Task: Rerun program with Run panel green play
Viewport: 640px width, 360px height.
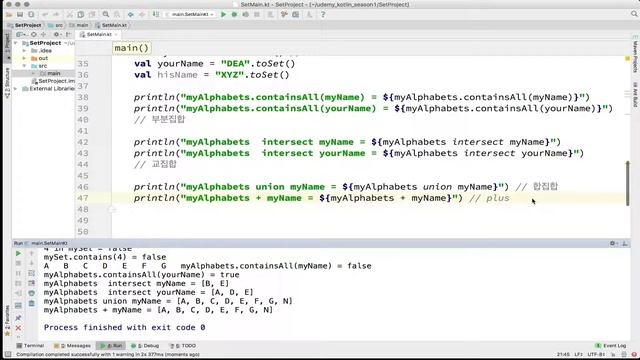Action: tap(18, 253)
